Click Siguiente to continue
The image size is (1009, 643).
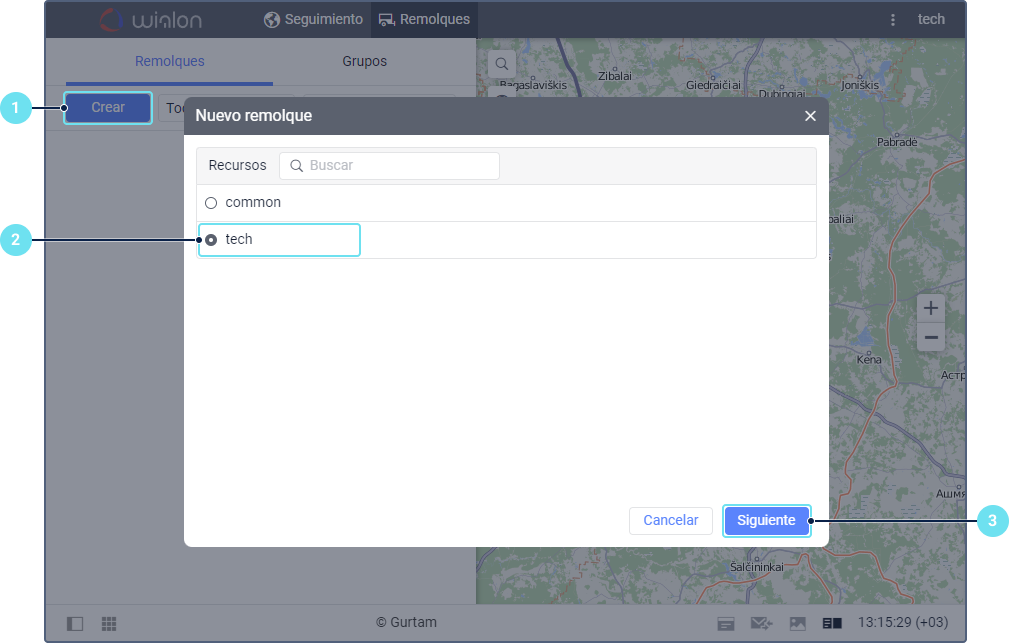766,521
